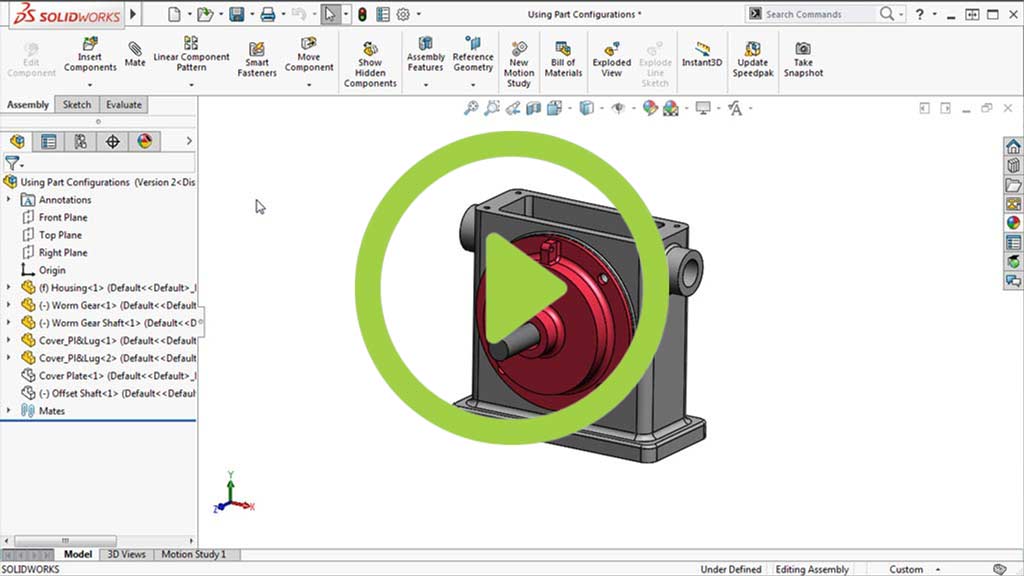1024x576 pixels.
Task: Open Smart Fasteners tool
Action: click(257, 50)
